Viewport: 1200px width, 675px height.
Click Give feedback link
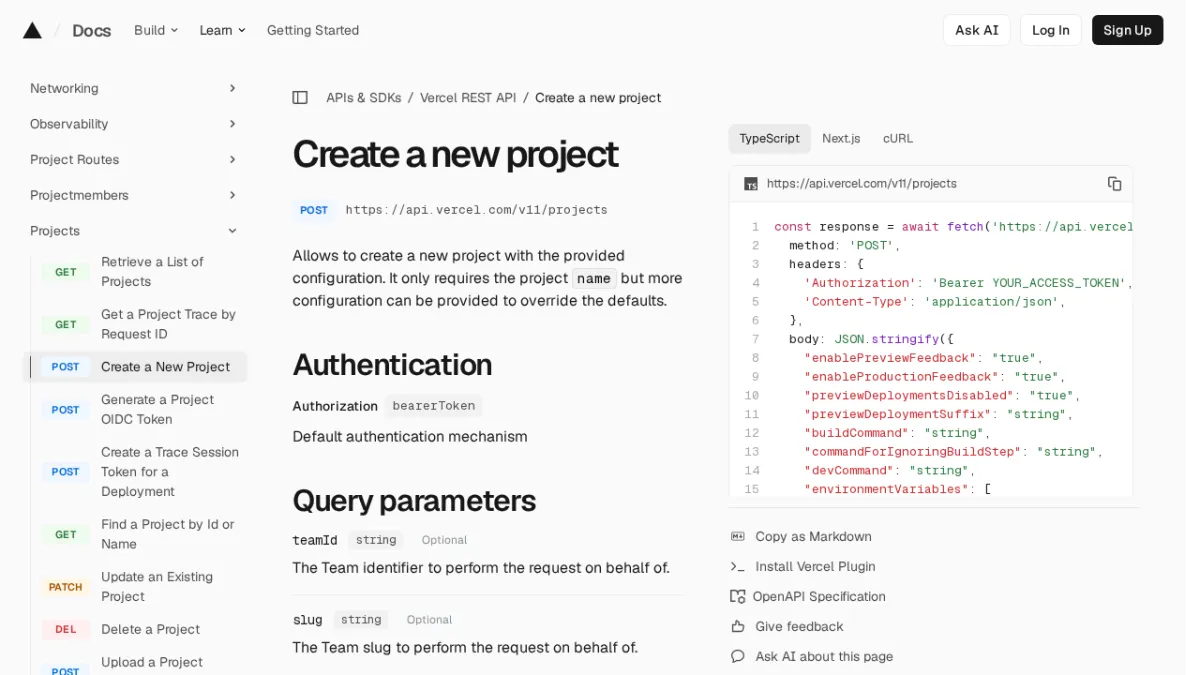(799, 627)
